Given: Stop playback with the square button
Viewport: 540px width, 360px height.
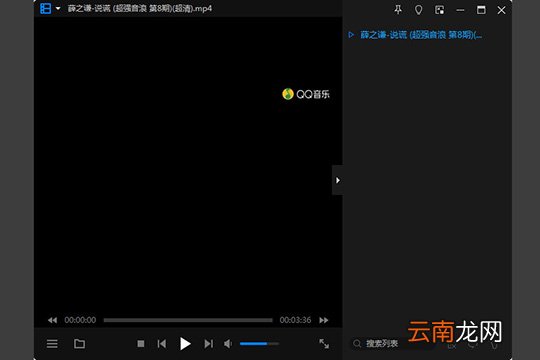Looking at the screenshot, I should tap(141, 344).
